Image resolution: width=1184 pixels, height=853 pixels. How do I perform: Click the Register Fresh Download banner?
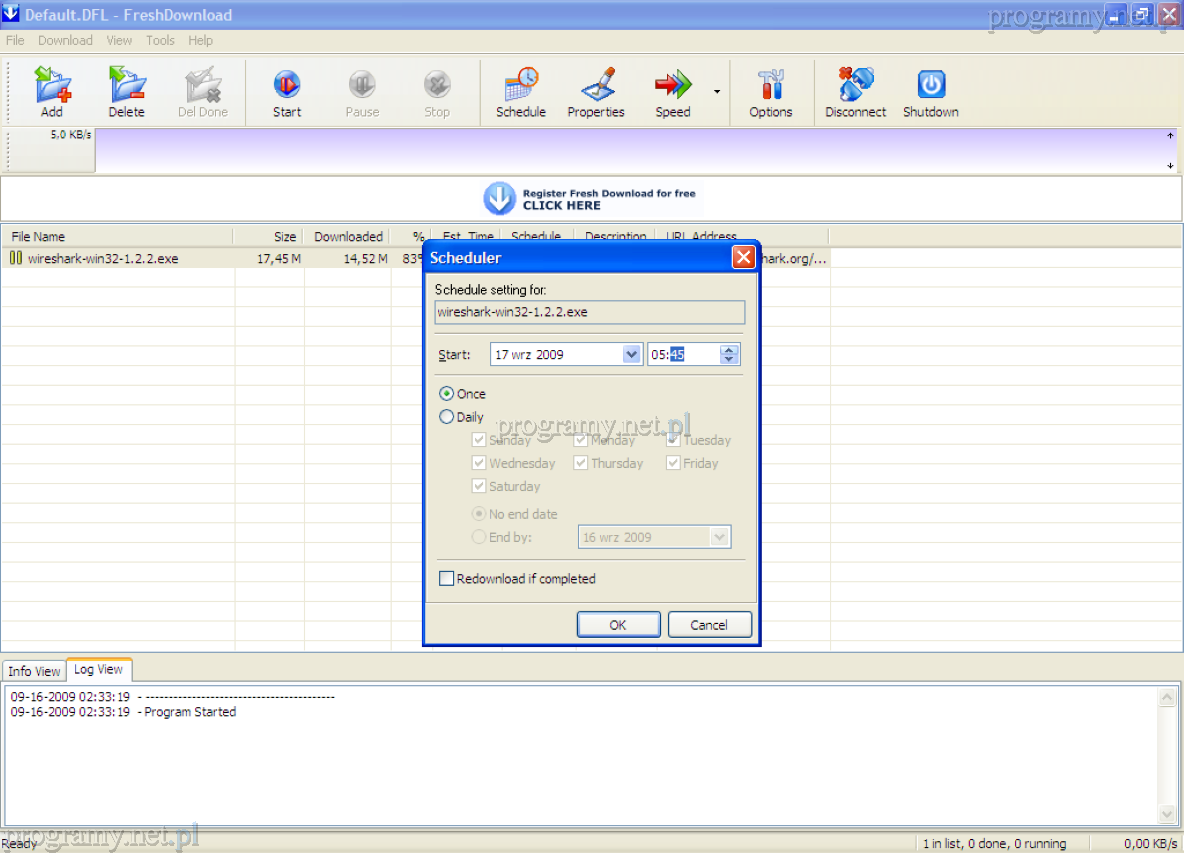[590, 199]
